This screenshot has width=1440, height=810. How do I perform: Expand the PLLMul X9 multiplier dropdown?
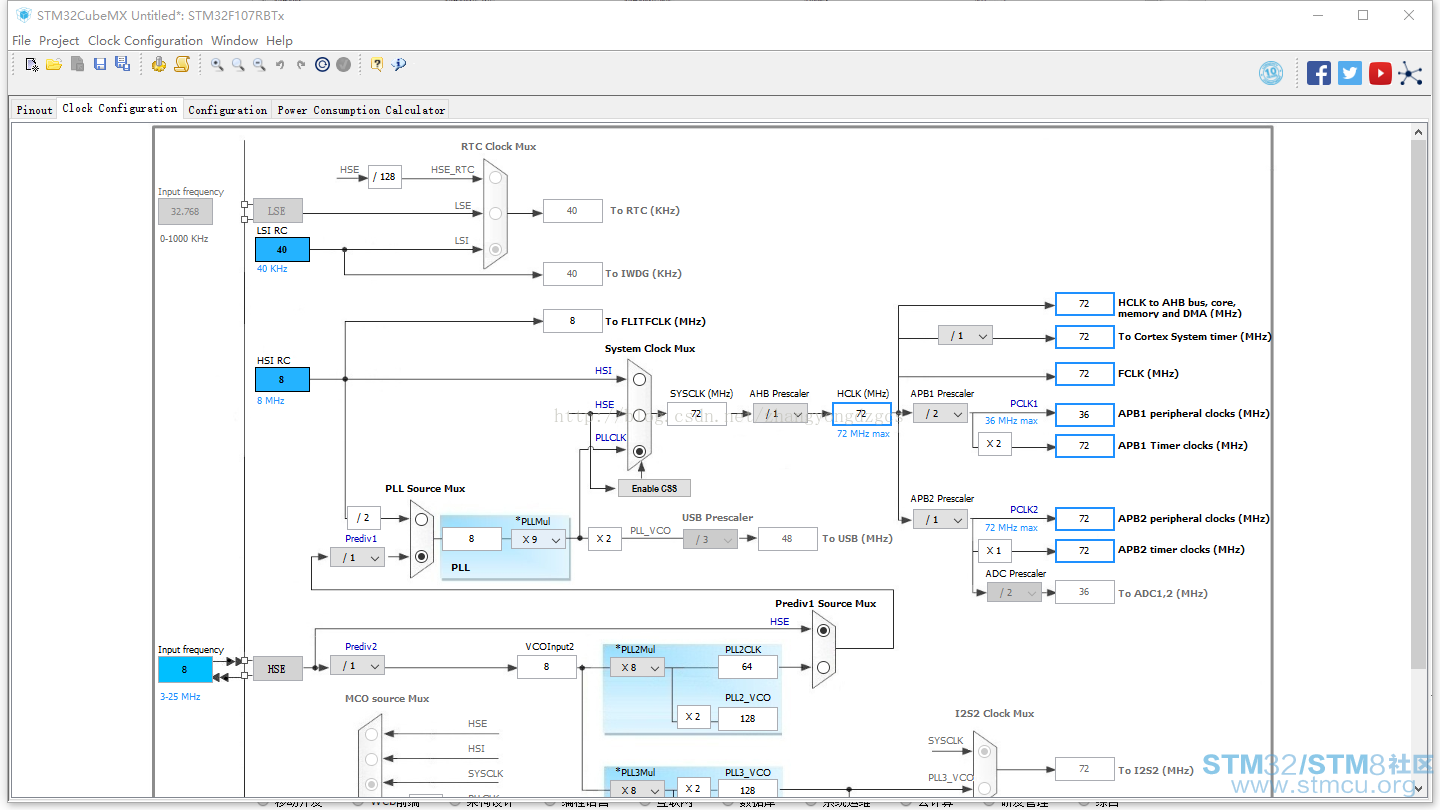coord(538,539)
